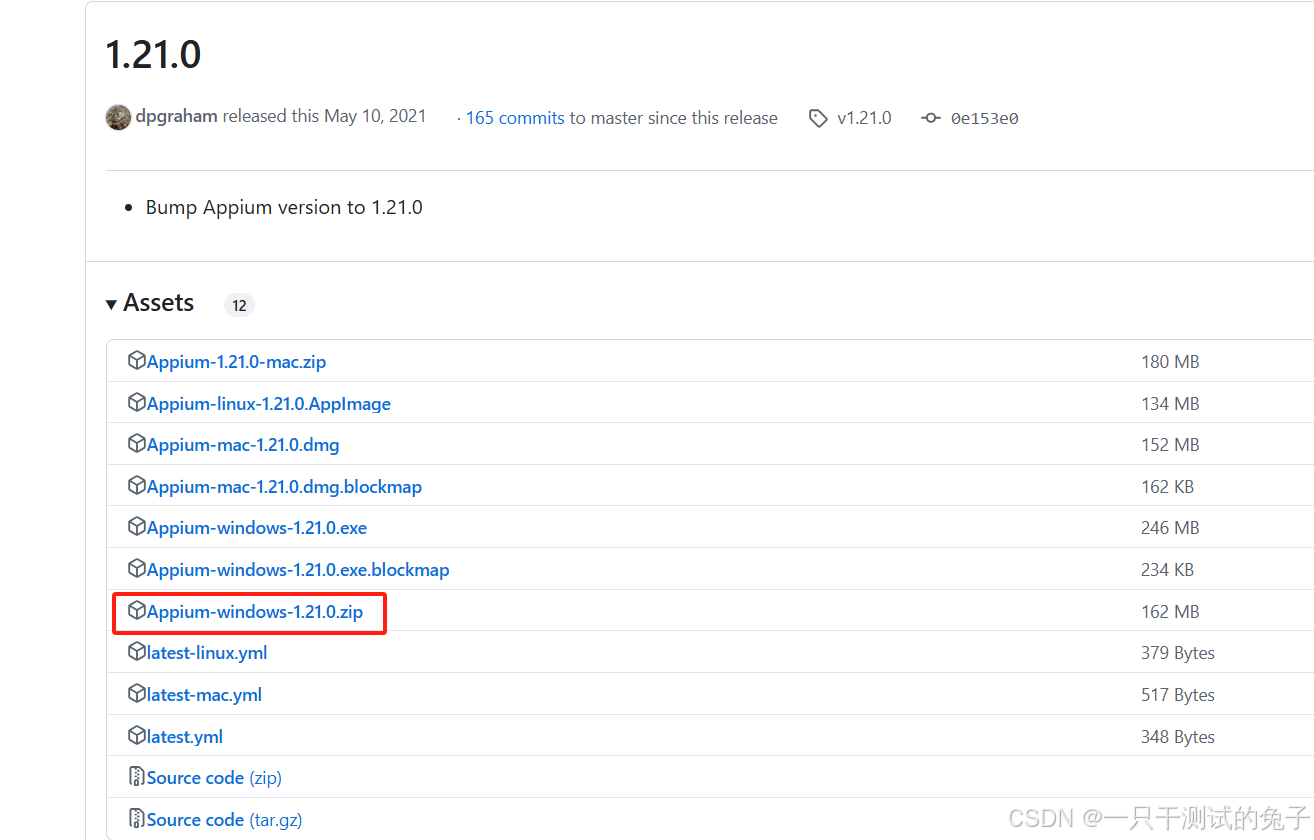
Task: Open dpgraham's user profile link
Action: 176,116
